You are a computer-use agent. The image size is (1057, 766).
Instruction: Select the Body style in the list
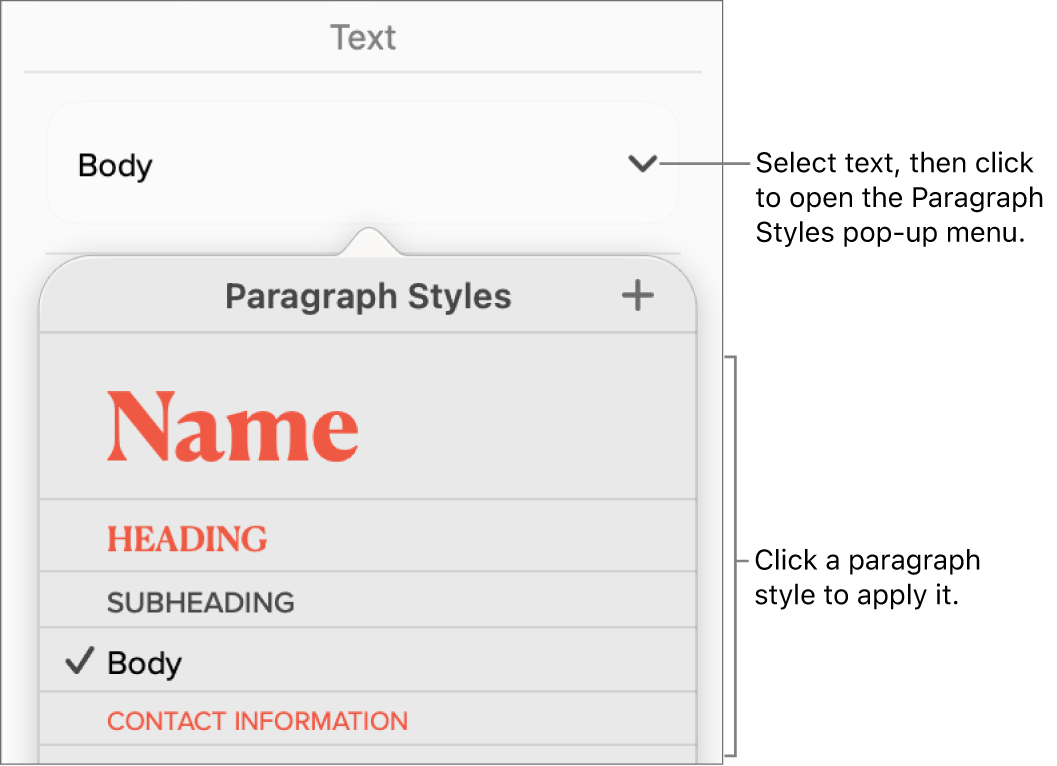tap(145, 661)
